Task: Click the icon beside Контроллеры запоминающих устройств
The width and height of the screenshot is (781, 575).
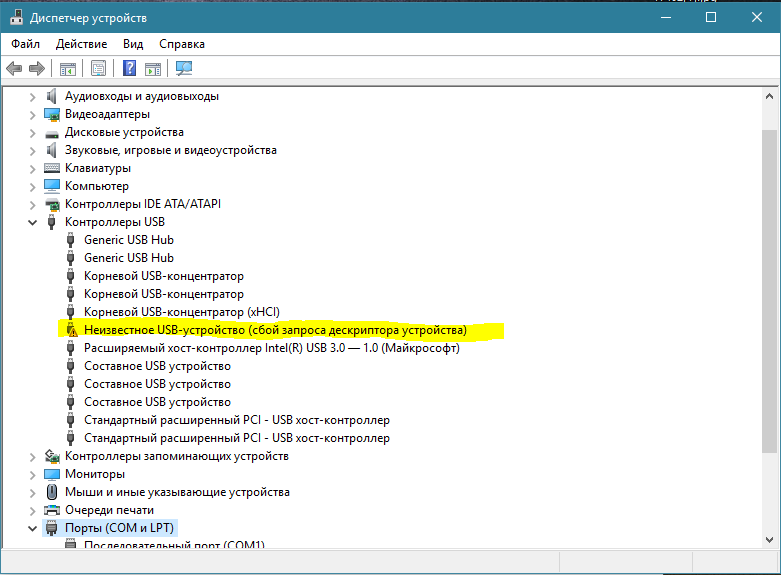Action: coord(52,456)
